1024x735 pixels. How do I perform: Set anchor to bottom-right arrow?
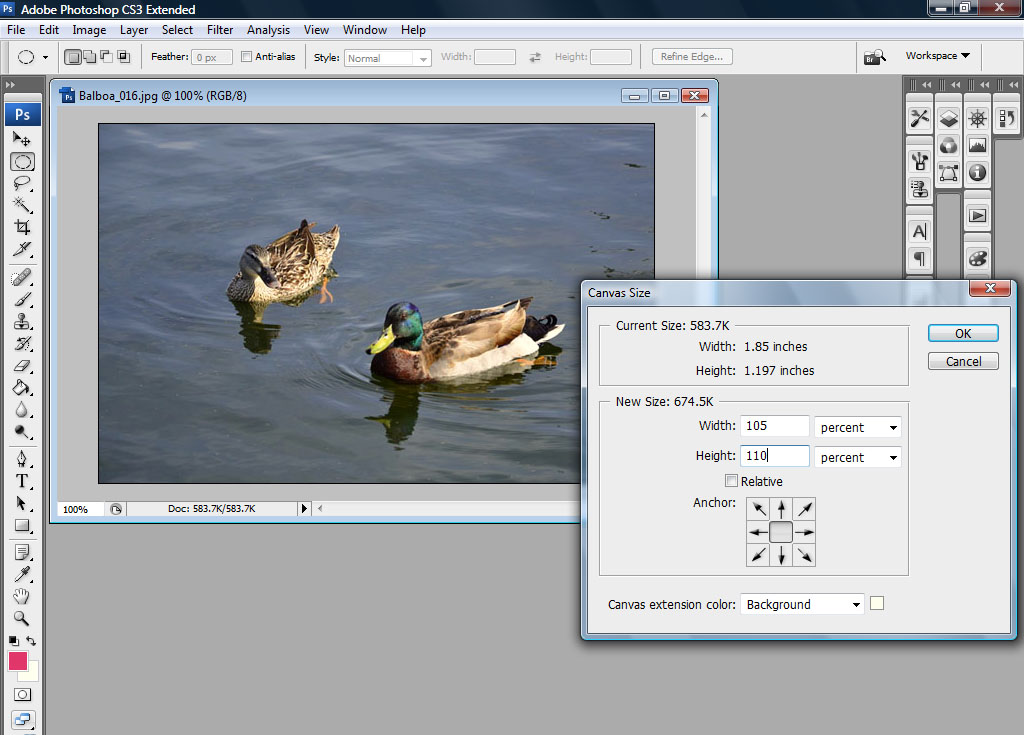(804, 555)
